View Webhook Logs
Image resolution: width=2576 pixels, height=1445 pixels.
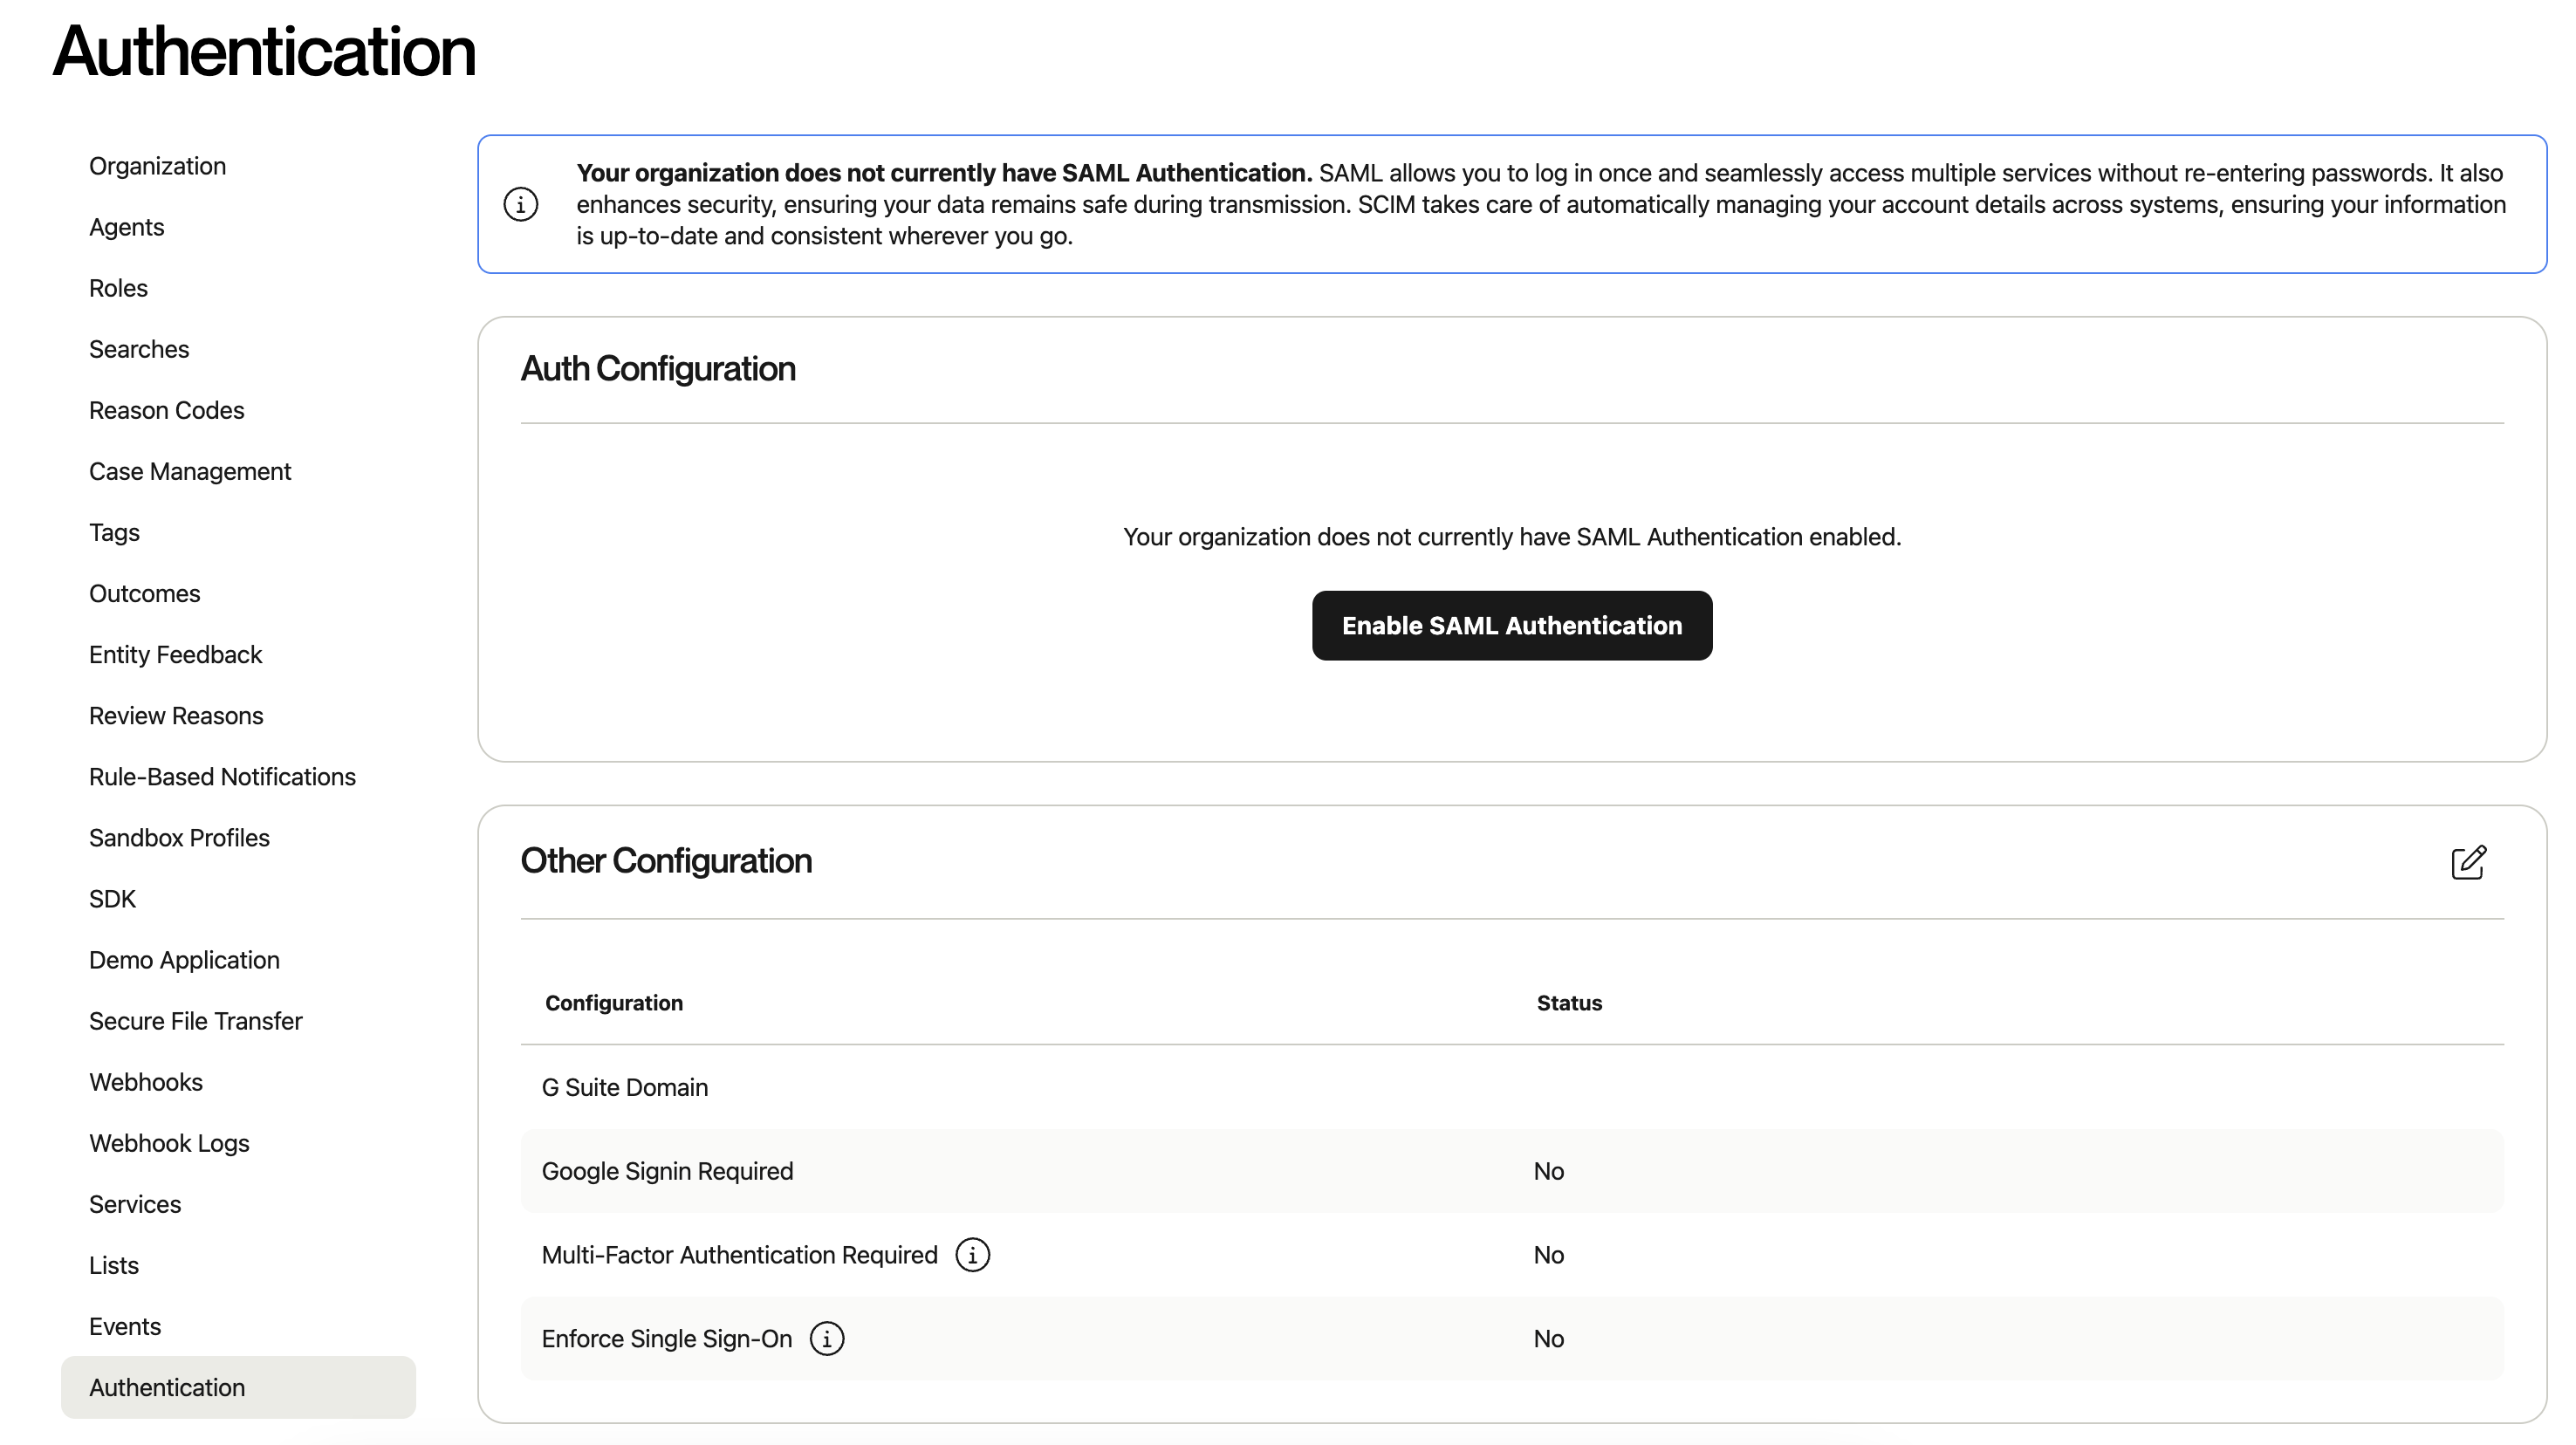(x=169, y=1143)
